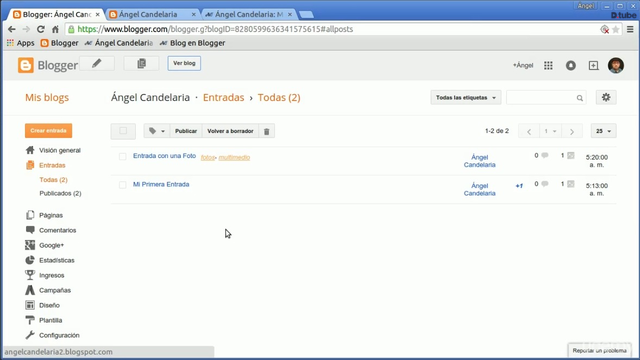
Task: Open Google notifications bell icon
Action: [571, 65]
